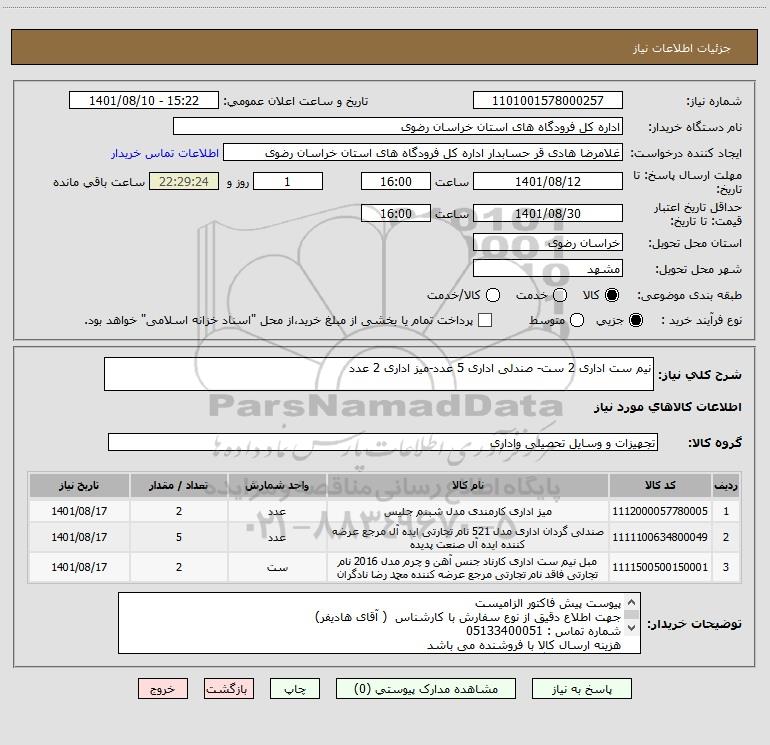The image size is (770, 745).
Task: Click product code 1111100634800049
Action: [x=660, y=537]
